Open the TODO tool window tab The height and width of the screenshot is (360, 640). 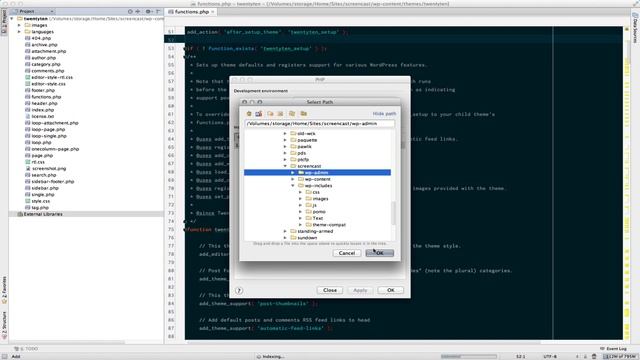pyautogui.click(x=26, y=349)
